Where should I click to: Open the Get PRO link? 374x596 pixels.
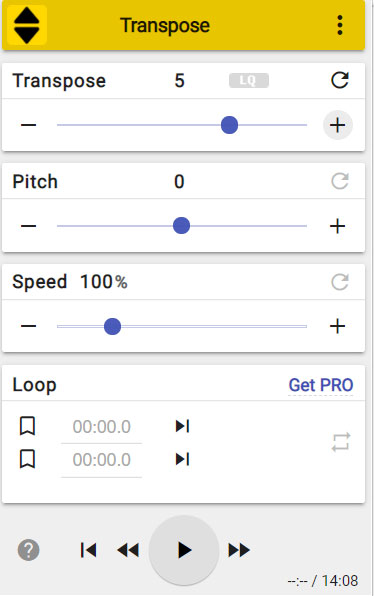tap(321, 385)
